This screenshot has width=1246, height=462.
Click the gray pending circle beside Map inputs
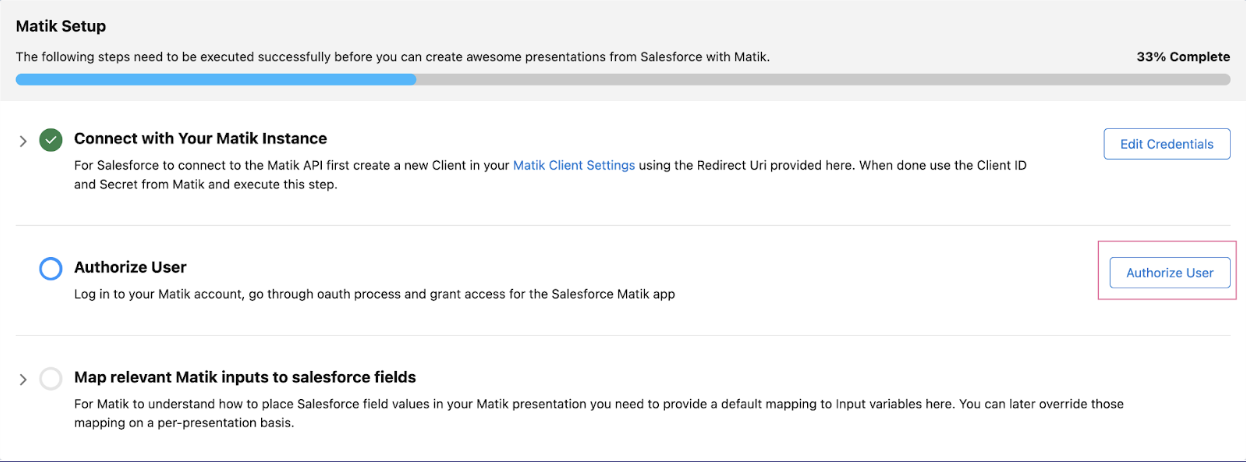(x=51, y=379)
